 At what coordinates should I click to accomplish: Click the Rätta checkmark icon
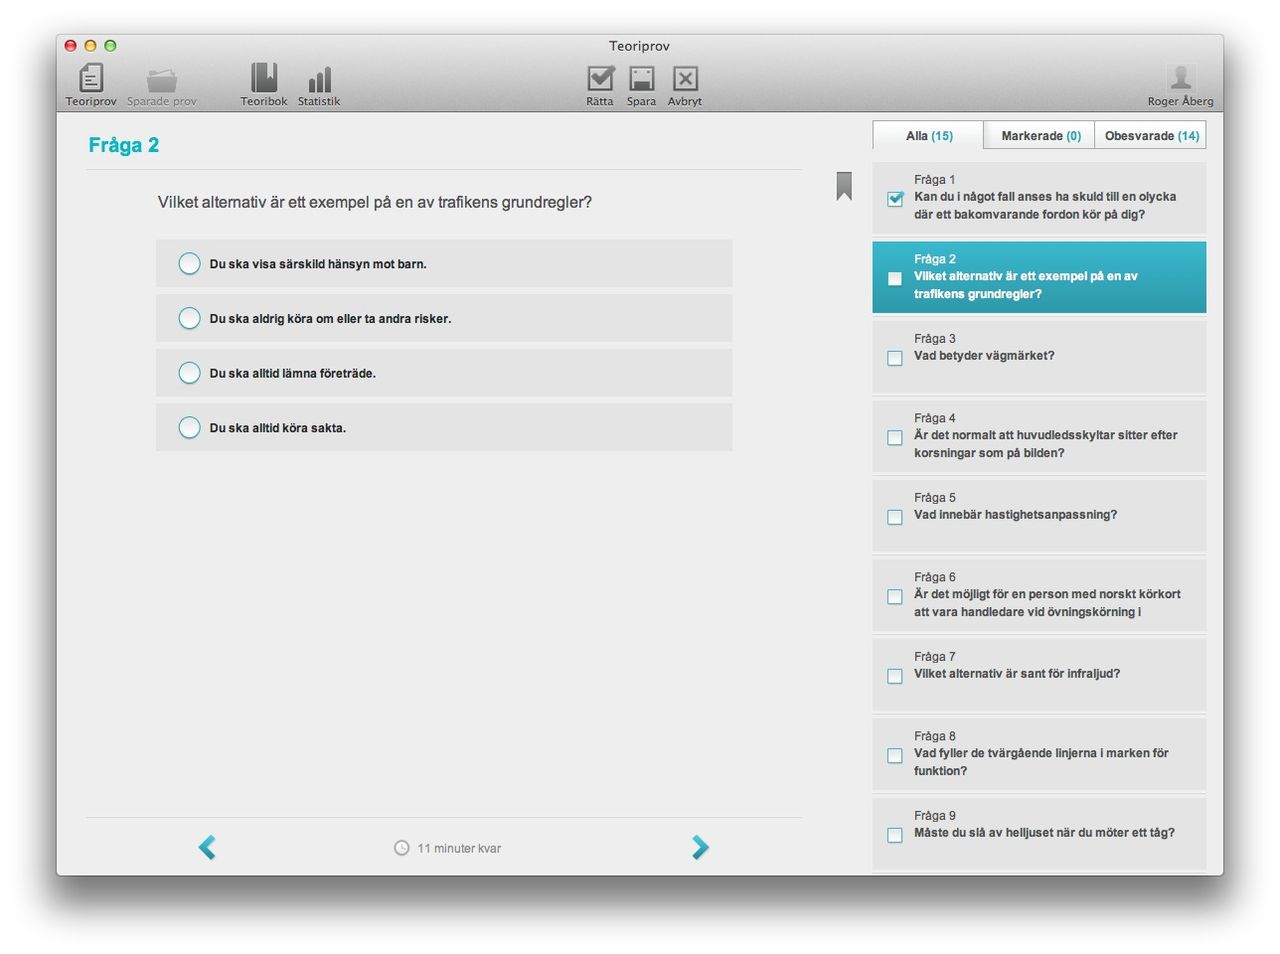pos(600,78)
